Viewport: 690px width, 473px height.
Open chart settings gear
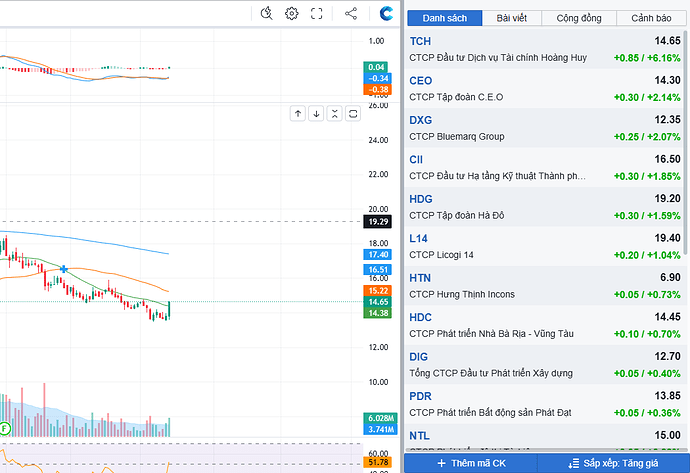291,14
